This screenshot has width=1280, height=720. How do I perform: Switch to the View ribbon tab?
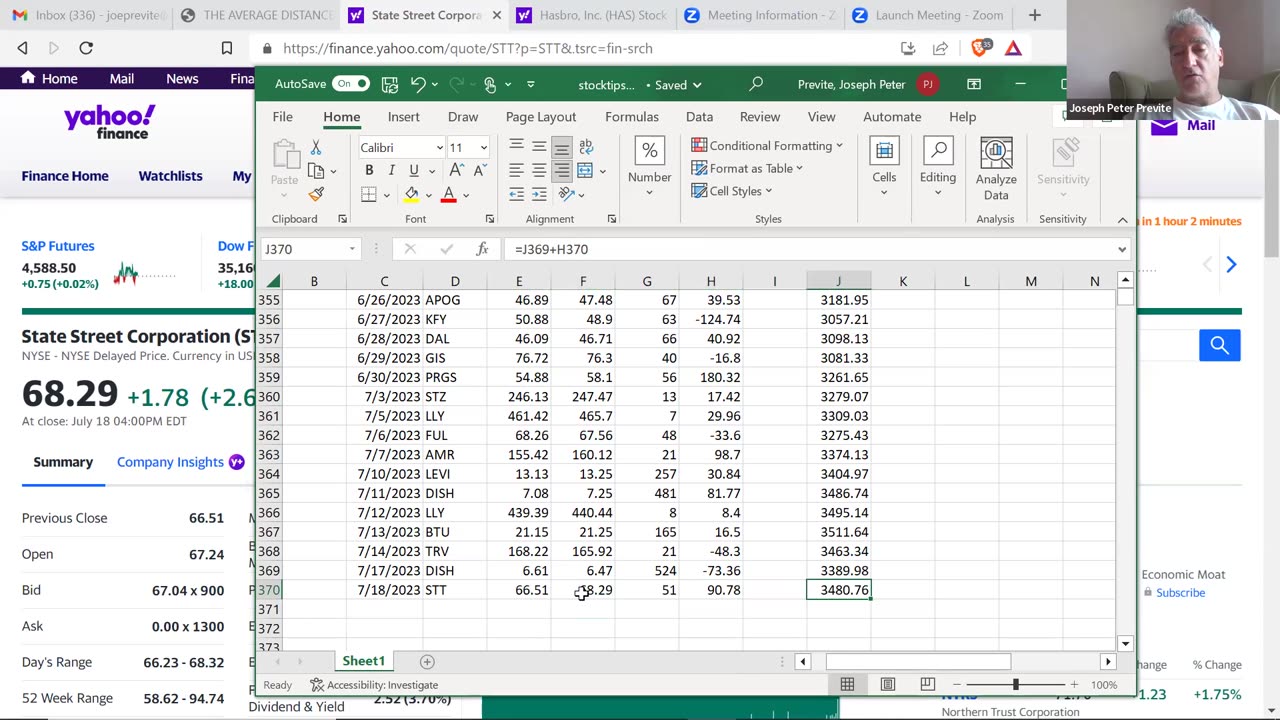click(x=821, y=117)
